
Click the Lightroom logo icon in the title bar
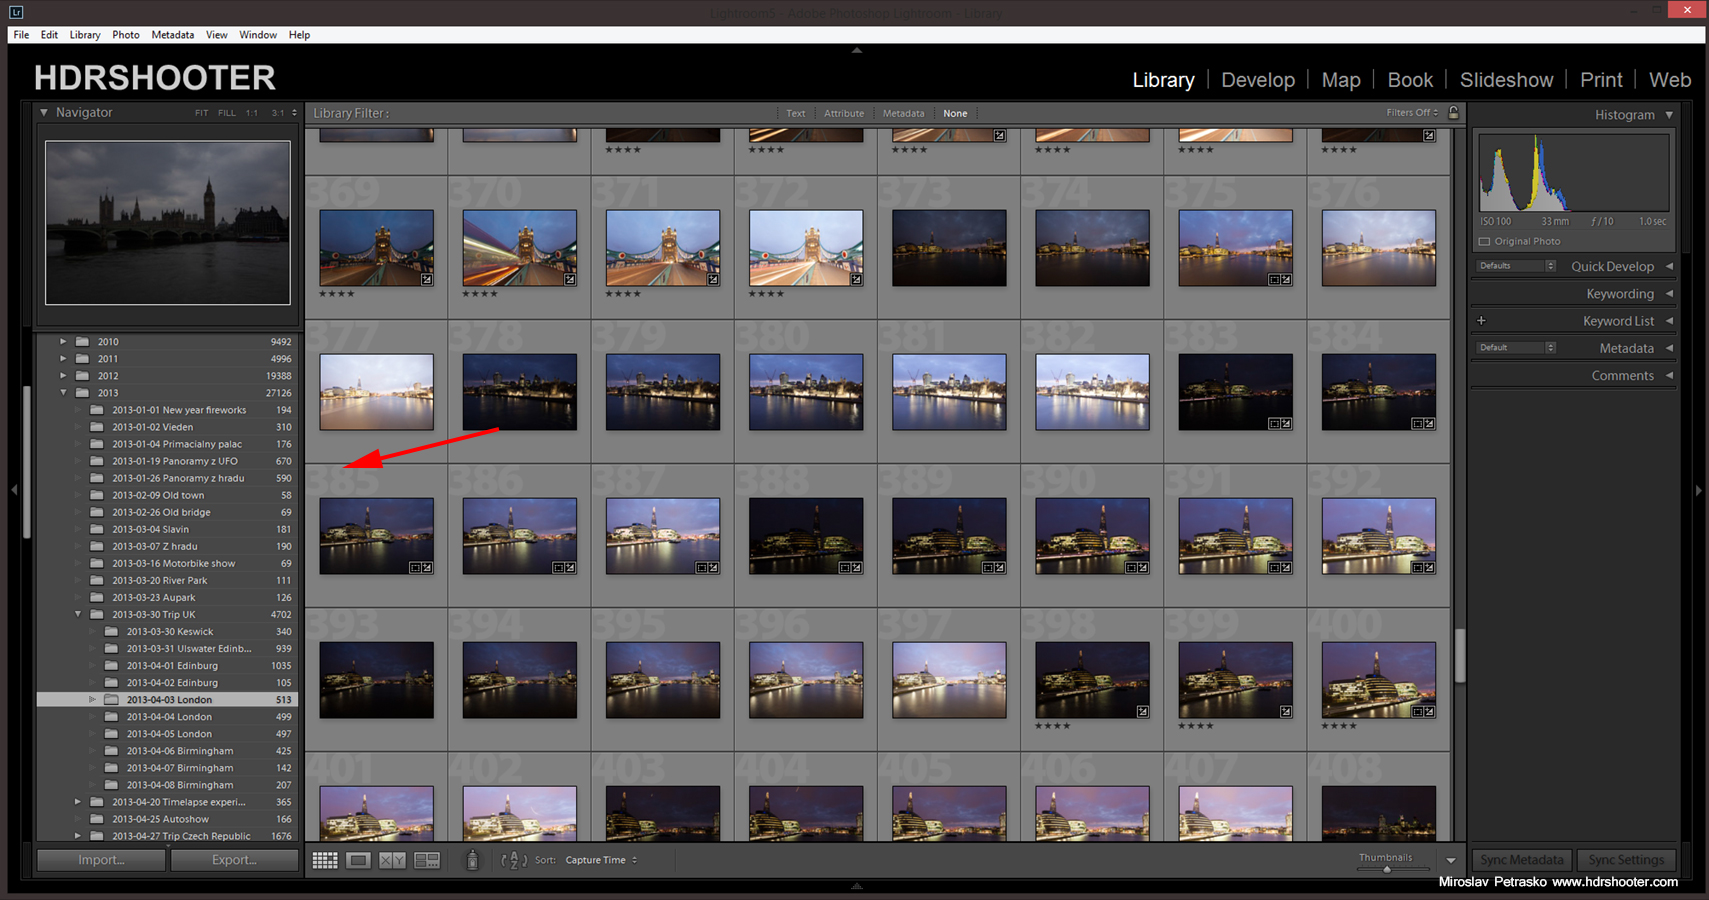click(x=16, y=13)
